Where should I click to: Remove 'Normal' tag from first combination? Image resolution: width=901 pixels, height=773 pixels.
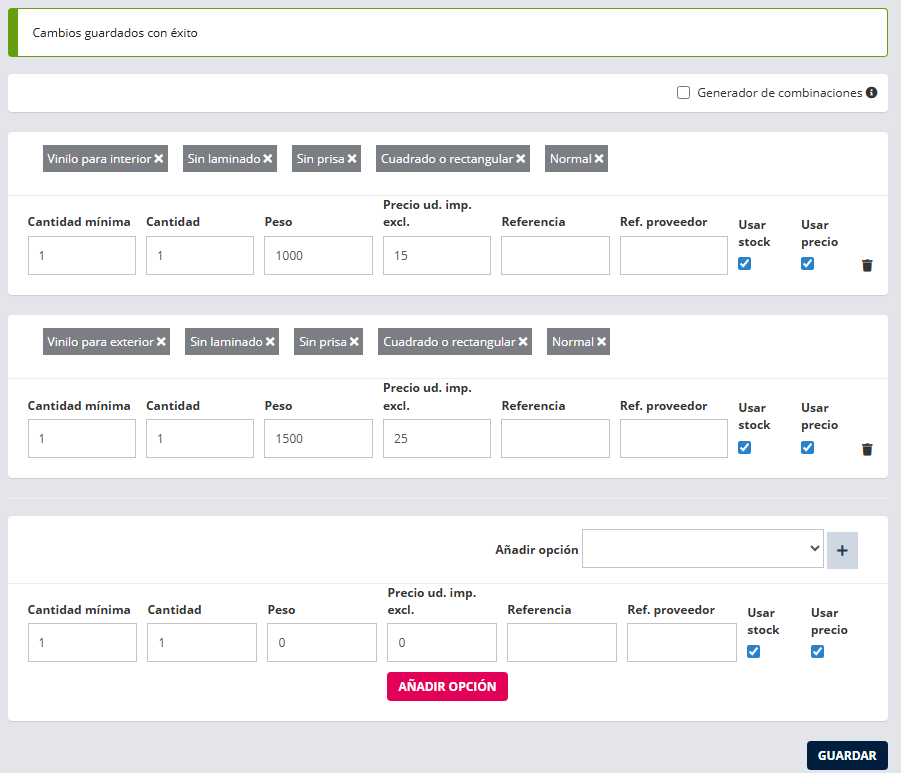coord(599,159)
